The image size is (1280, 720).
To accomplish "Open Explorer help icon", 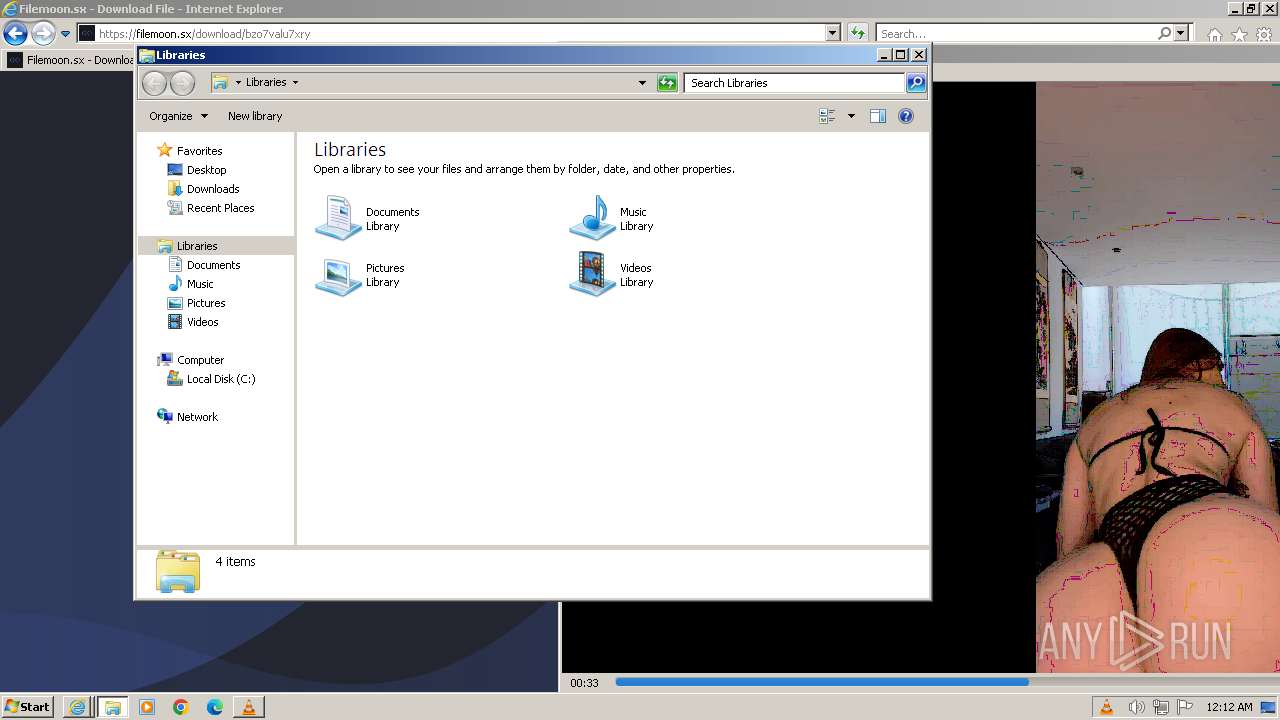I will [x=906, y=116].
